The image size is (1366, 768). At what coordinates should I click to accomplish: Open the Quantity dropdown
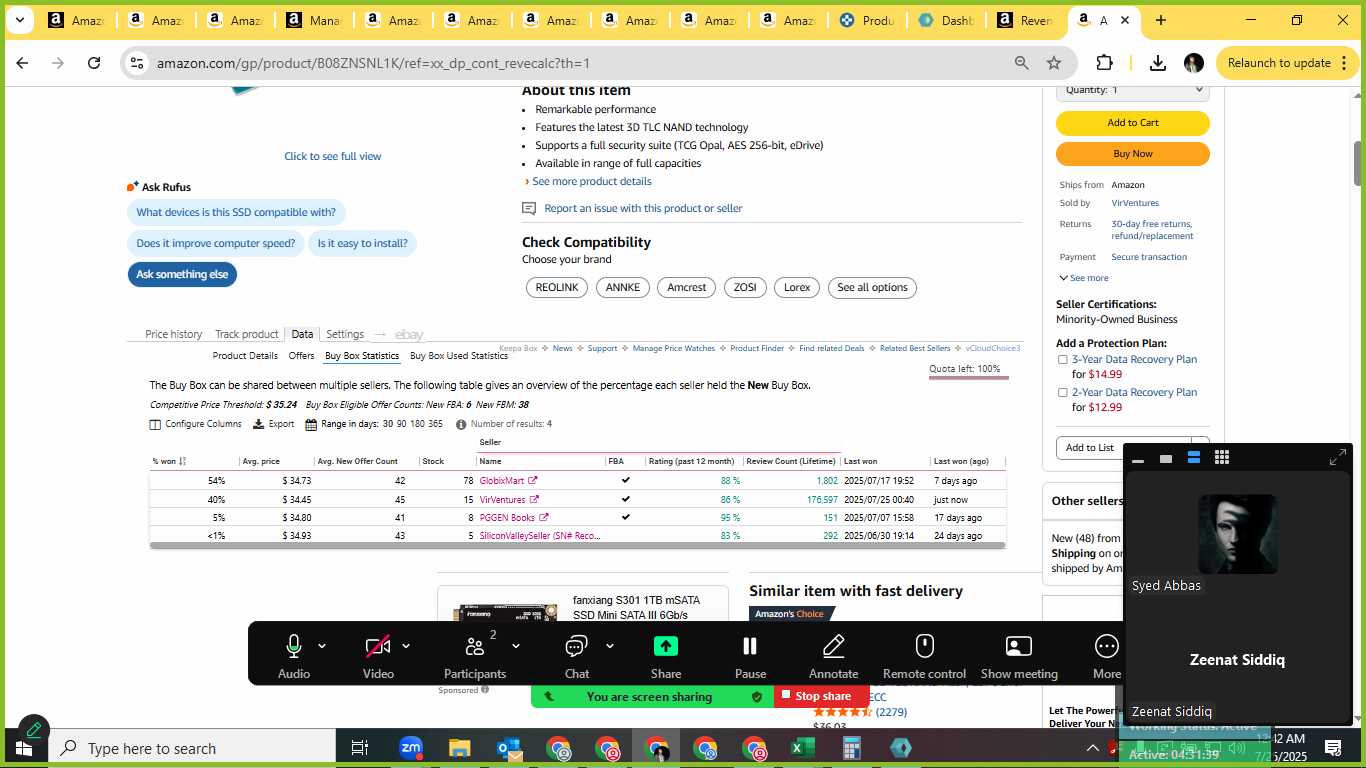(1133, 91)
